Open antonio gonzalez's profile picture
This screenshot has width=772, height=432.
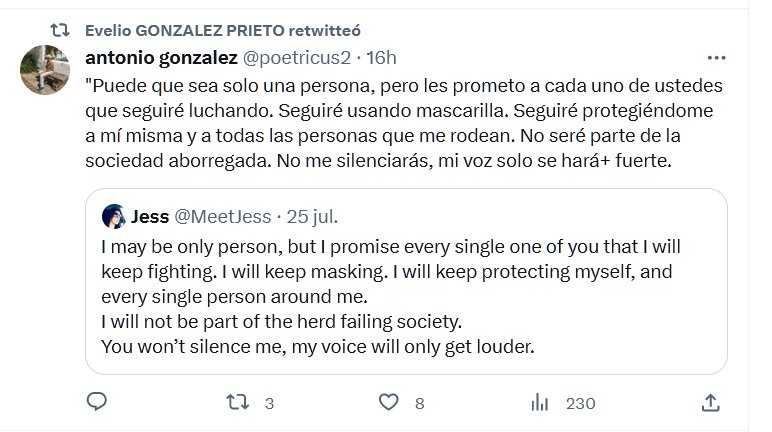(46, 72)
